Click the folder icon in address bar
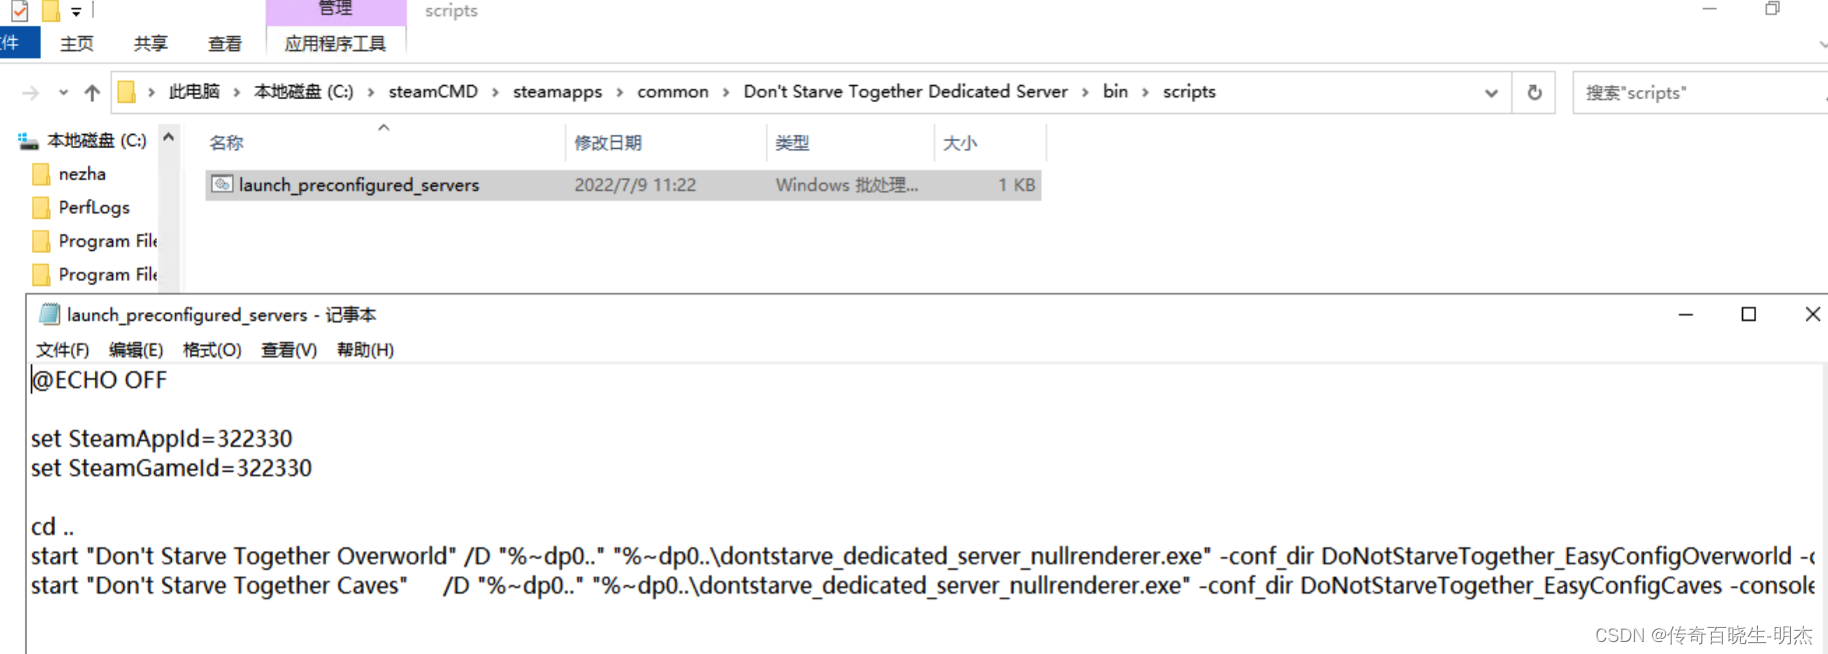 click(x=127, y=92)
